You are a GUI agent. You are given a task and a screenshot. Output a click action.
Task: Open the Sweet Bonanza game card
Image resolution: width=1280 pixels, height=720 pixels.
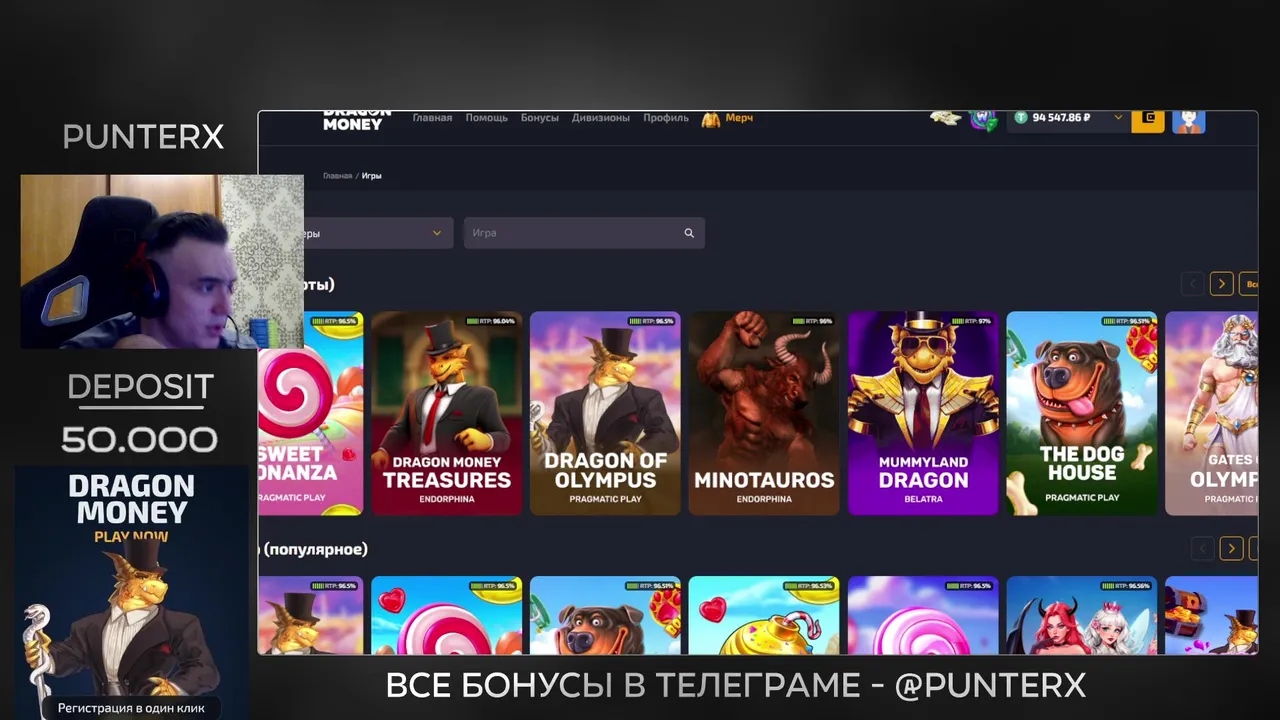pos(310,413)
